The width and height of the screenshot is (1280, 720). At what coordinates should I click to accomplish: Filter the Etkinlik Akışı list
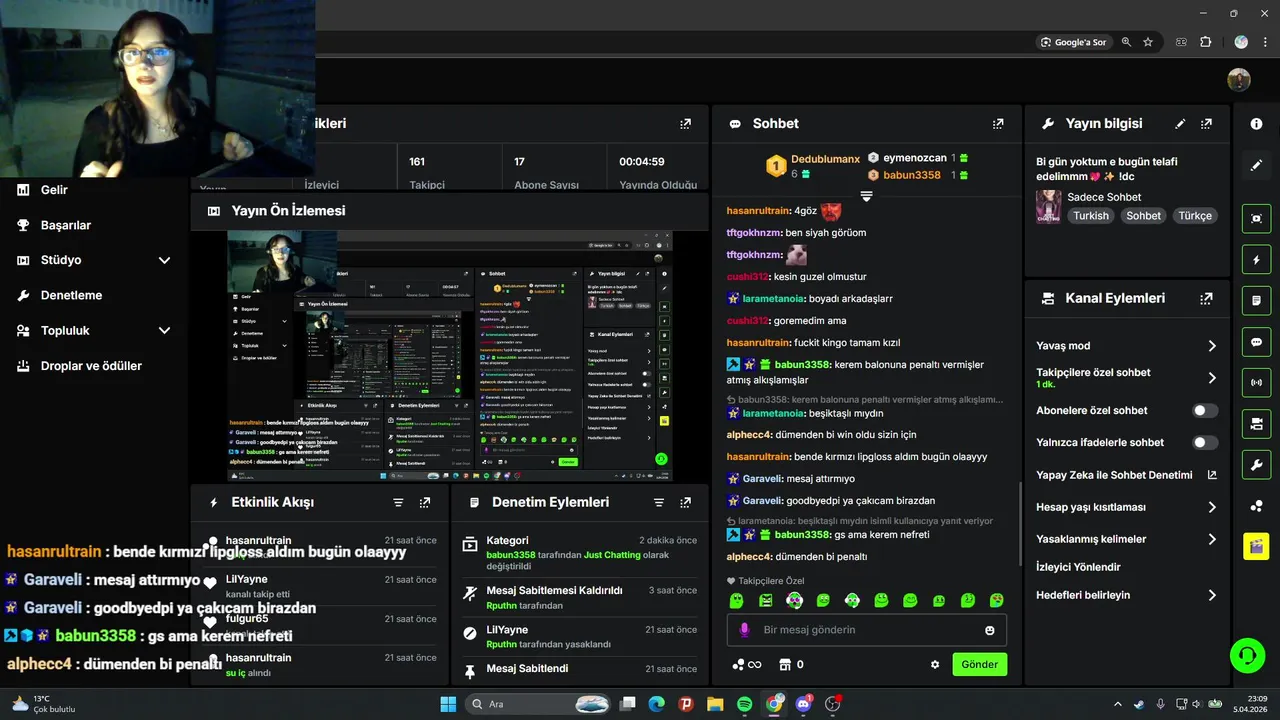coord(398,502)
